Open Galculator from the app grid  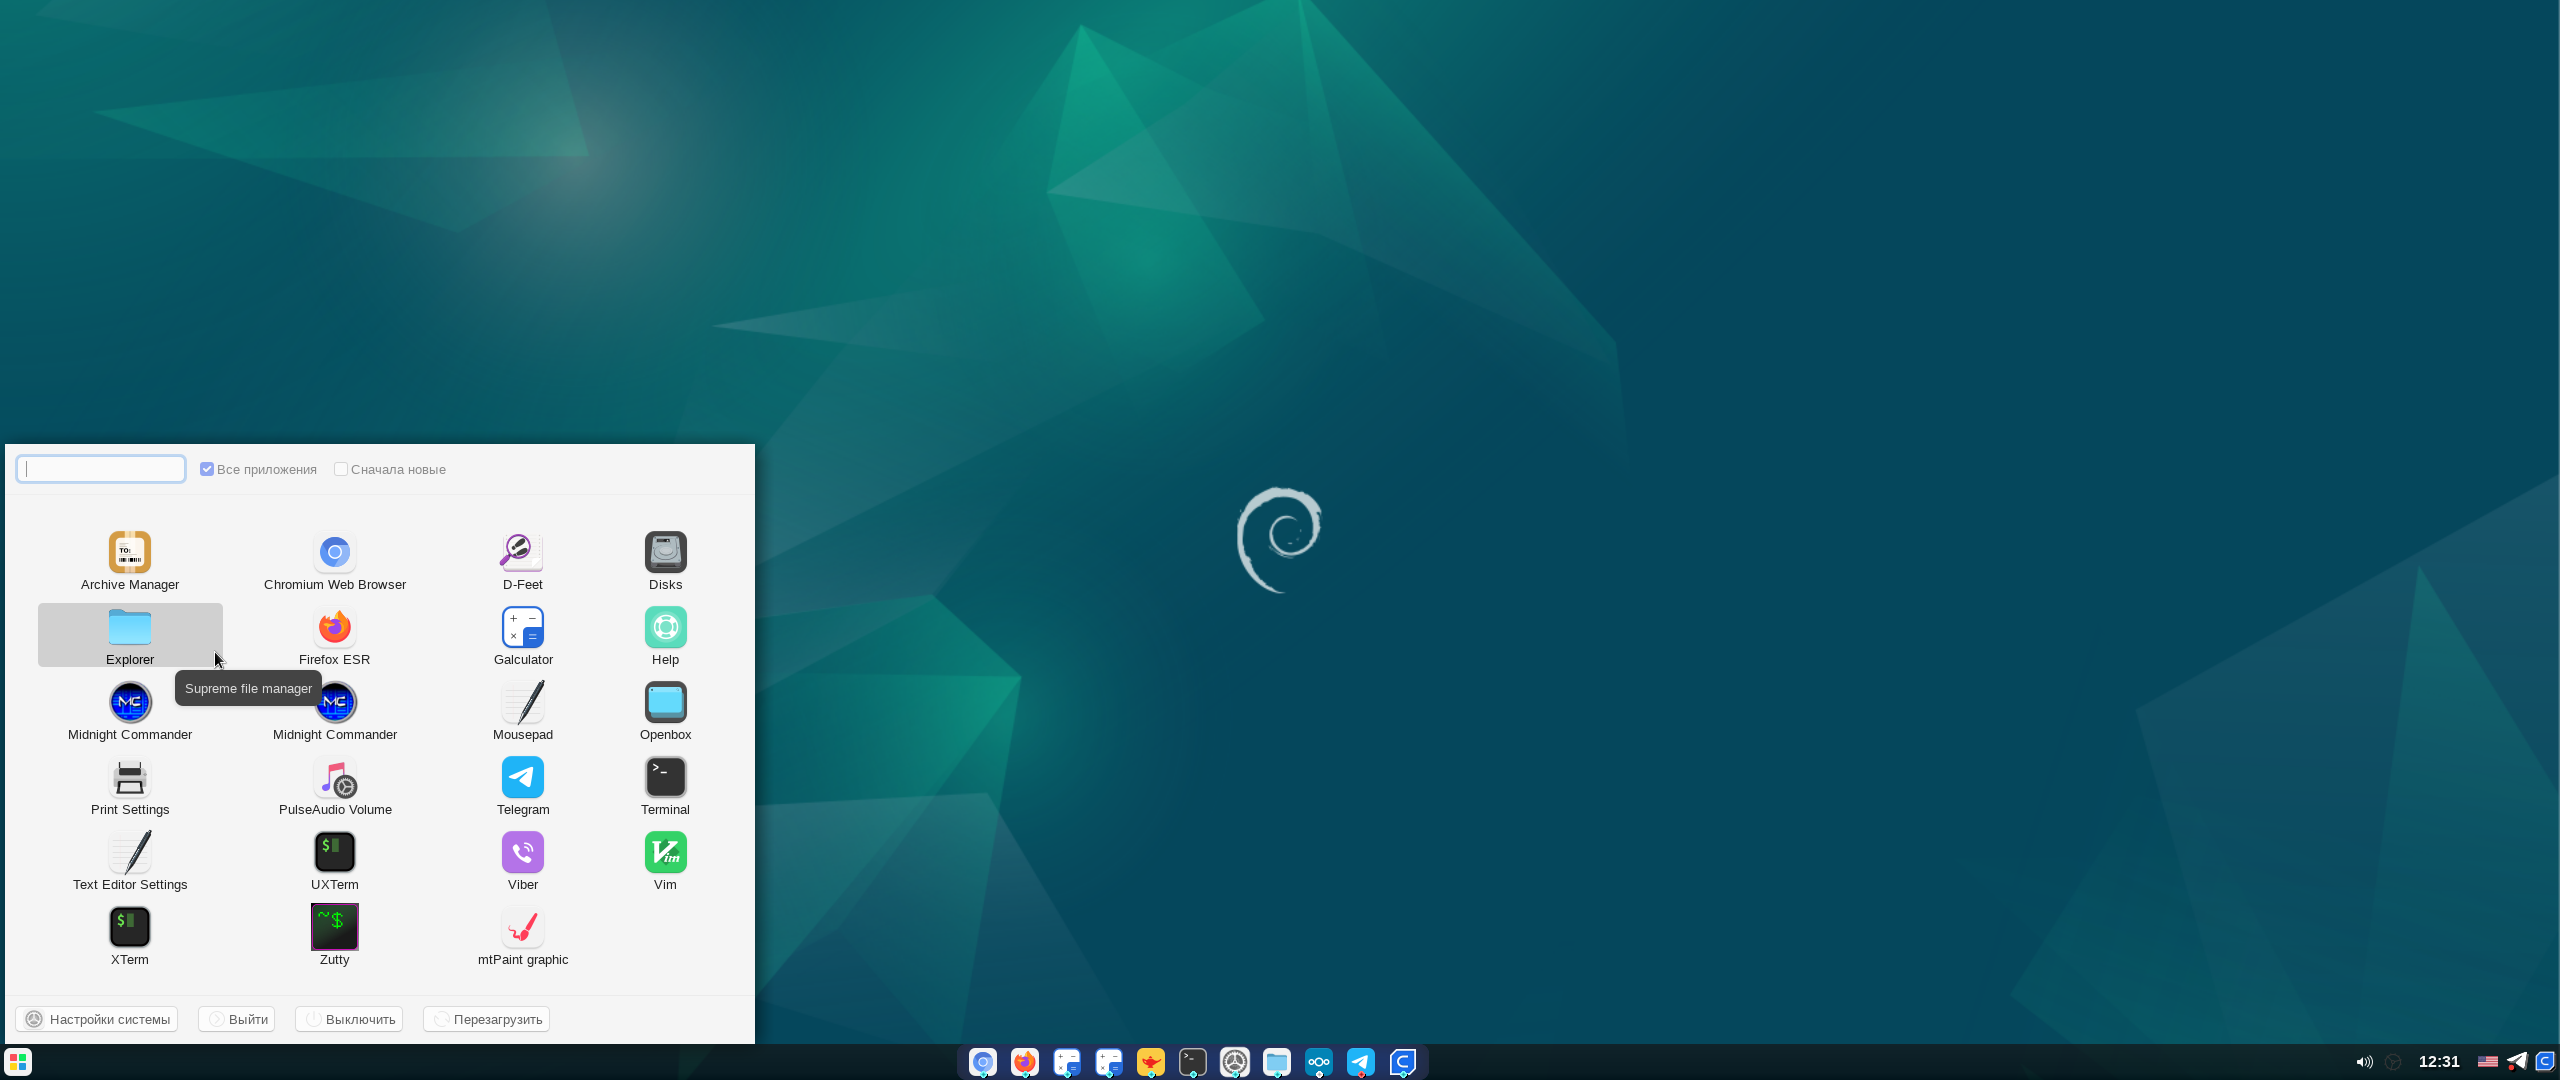point(522,628)
